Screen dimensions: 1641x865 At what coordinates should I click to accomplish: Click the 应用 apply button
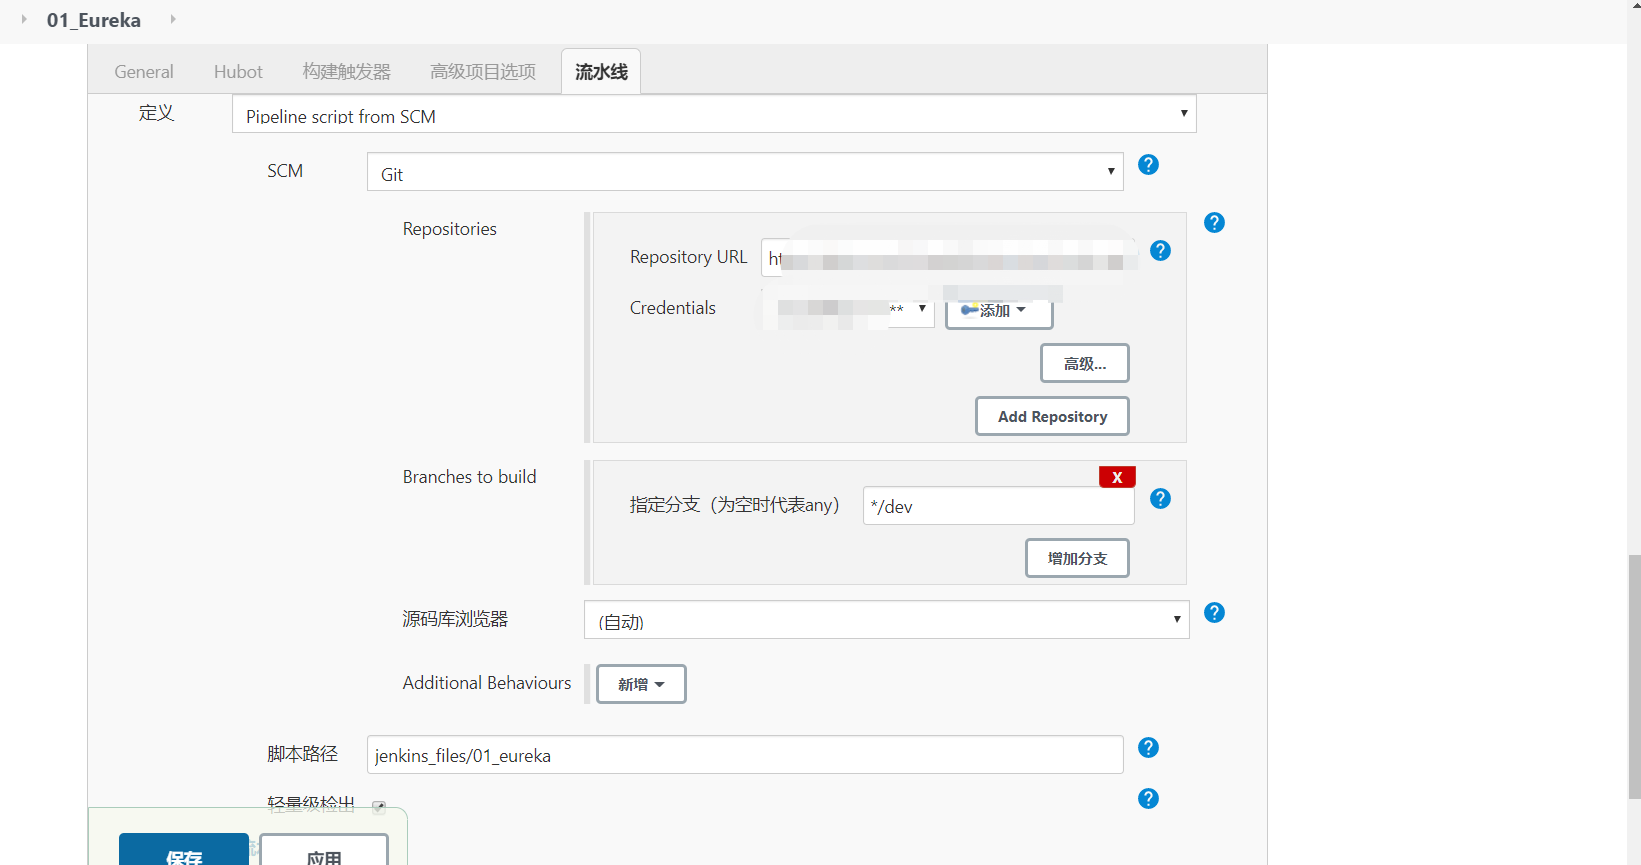tap(324, 851)
